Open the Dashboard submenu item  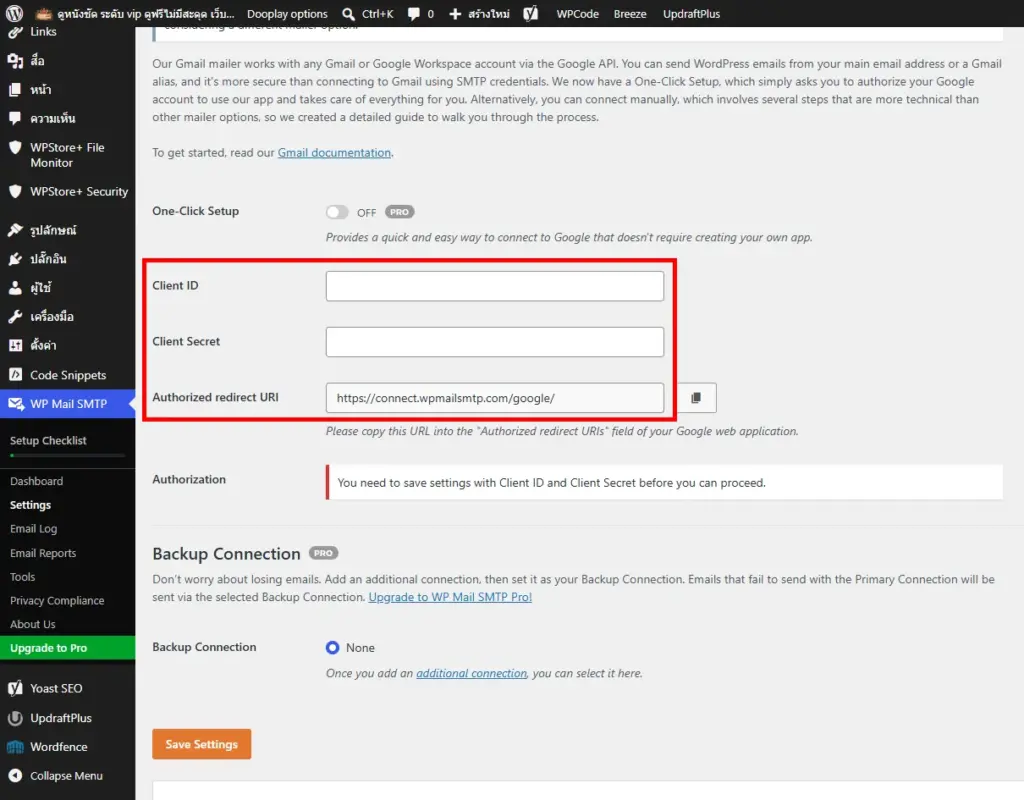click(x=37, y=481)
